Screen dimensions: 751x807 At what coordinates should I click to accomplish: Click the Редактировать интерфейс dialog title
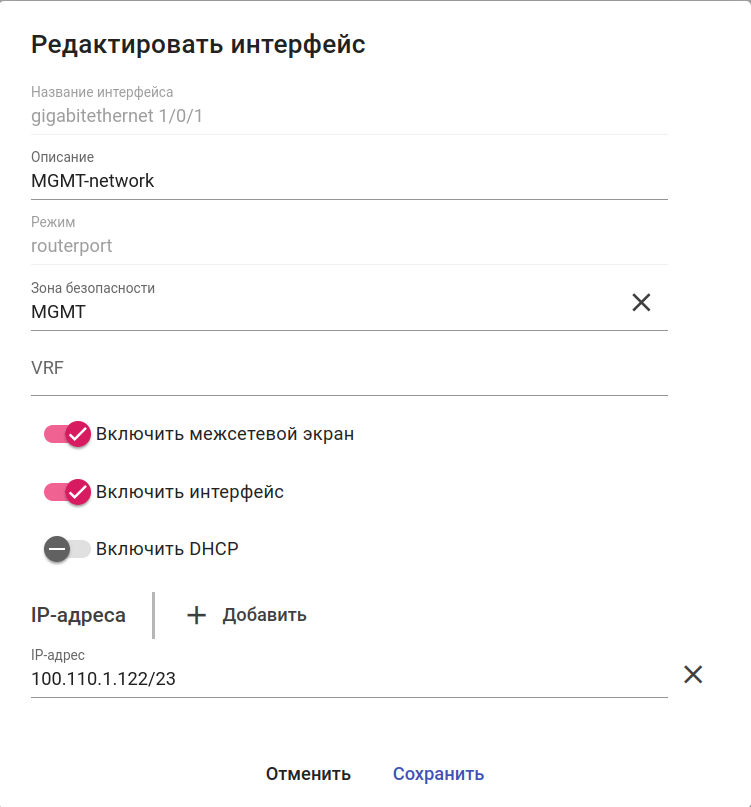pyautogui.click(x=198, y=44)
